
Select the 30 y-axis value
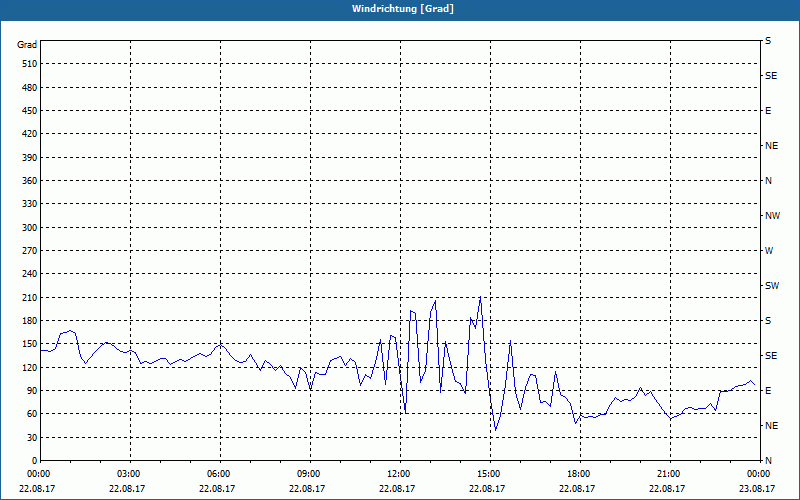32,438
